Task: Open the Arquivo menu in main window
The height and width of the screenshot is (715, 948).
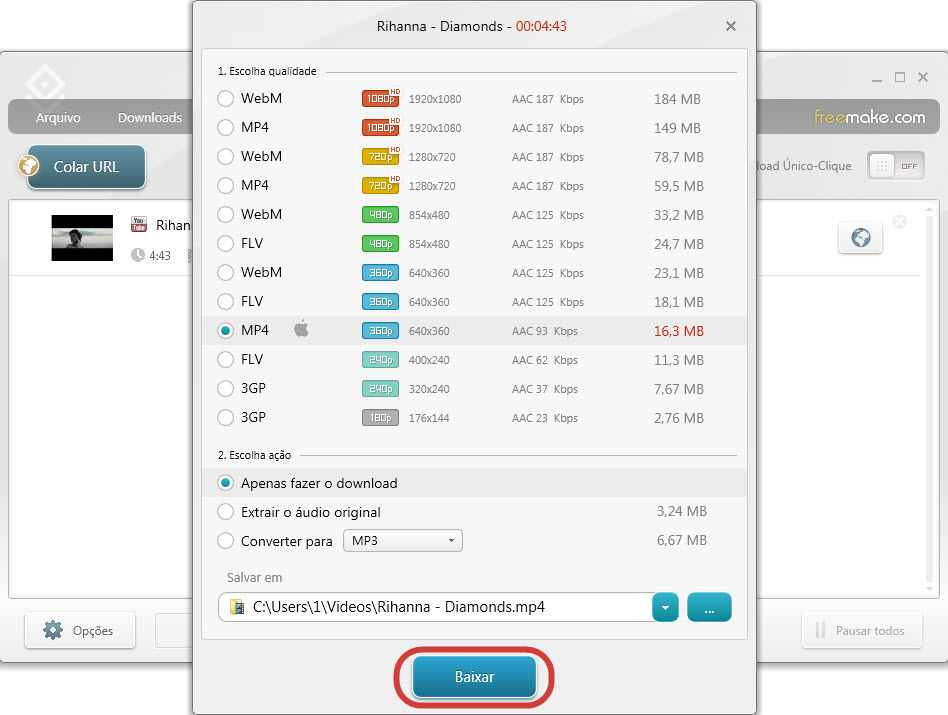Action: click(58, 117)
